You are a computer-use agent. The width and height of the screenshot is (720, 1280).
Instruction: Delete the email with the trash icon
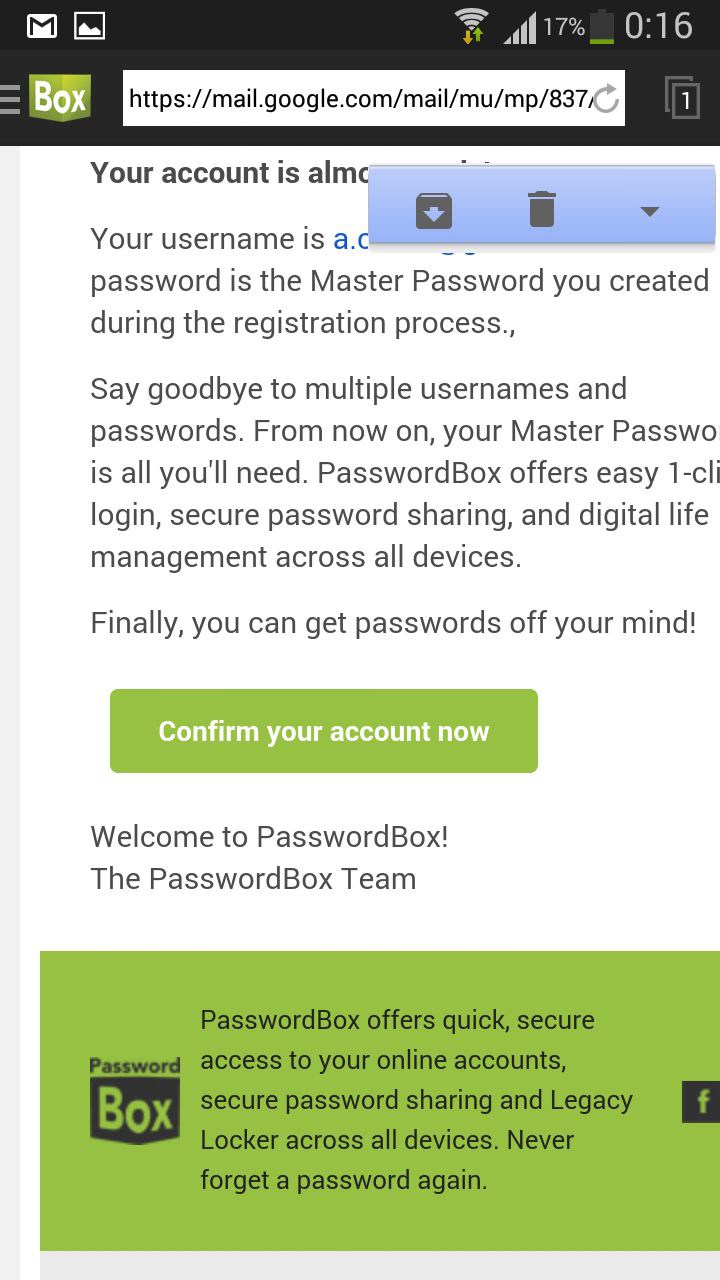[543, 207]
